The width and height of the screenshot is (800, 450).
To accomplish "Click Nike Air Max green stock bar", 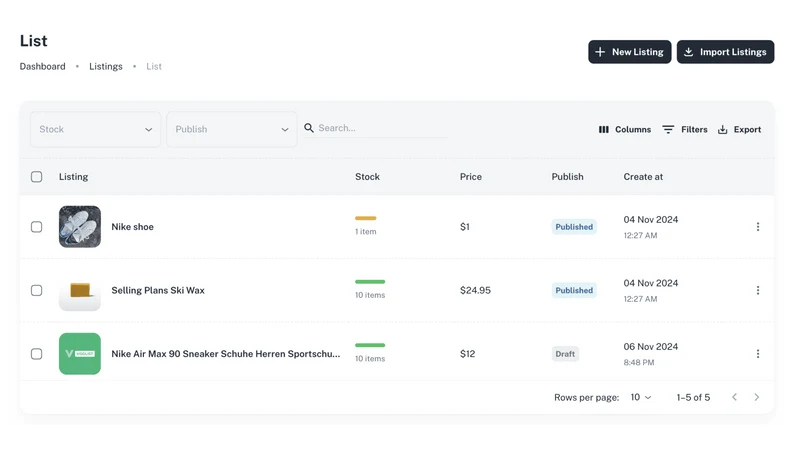I will pos(370,345).
